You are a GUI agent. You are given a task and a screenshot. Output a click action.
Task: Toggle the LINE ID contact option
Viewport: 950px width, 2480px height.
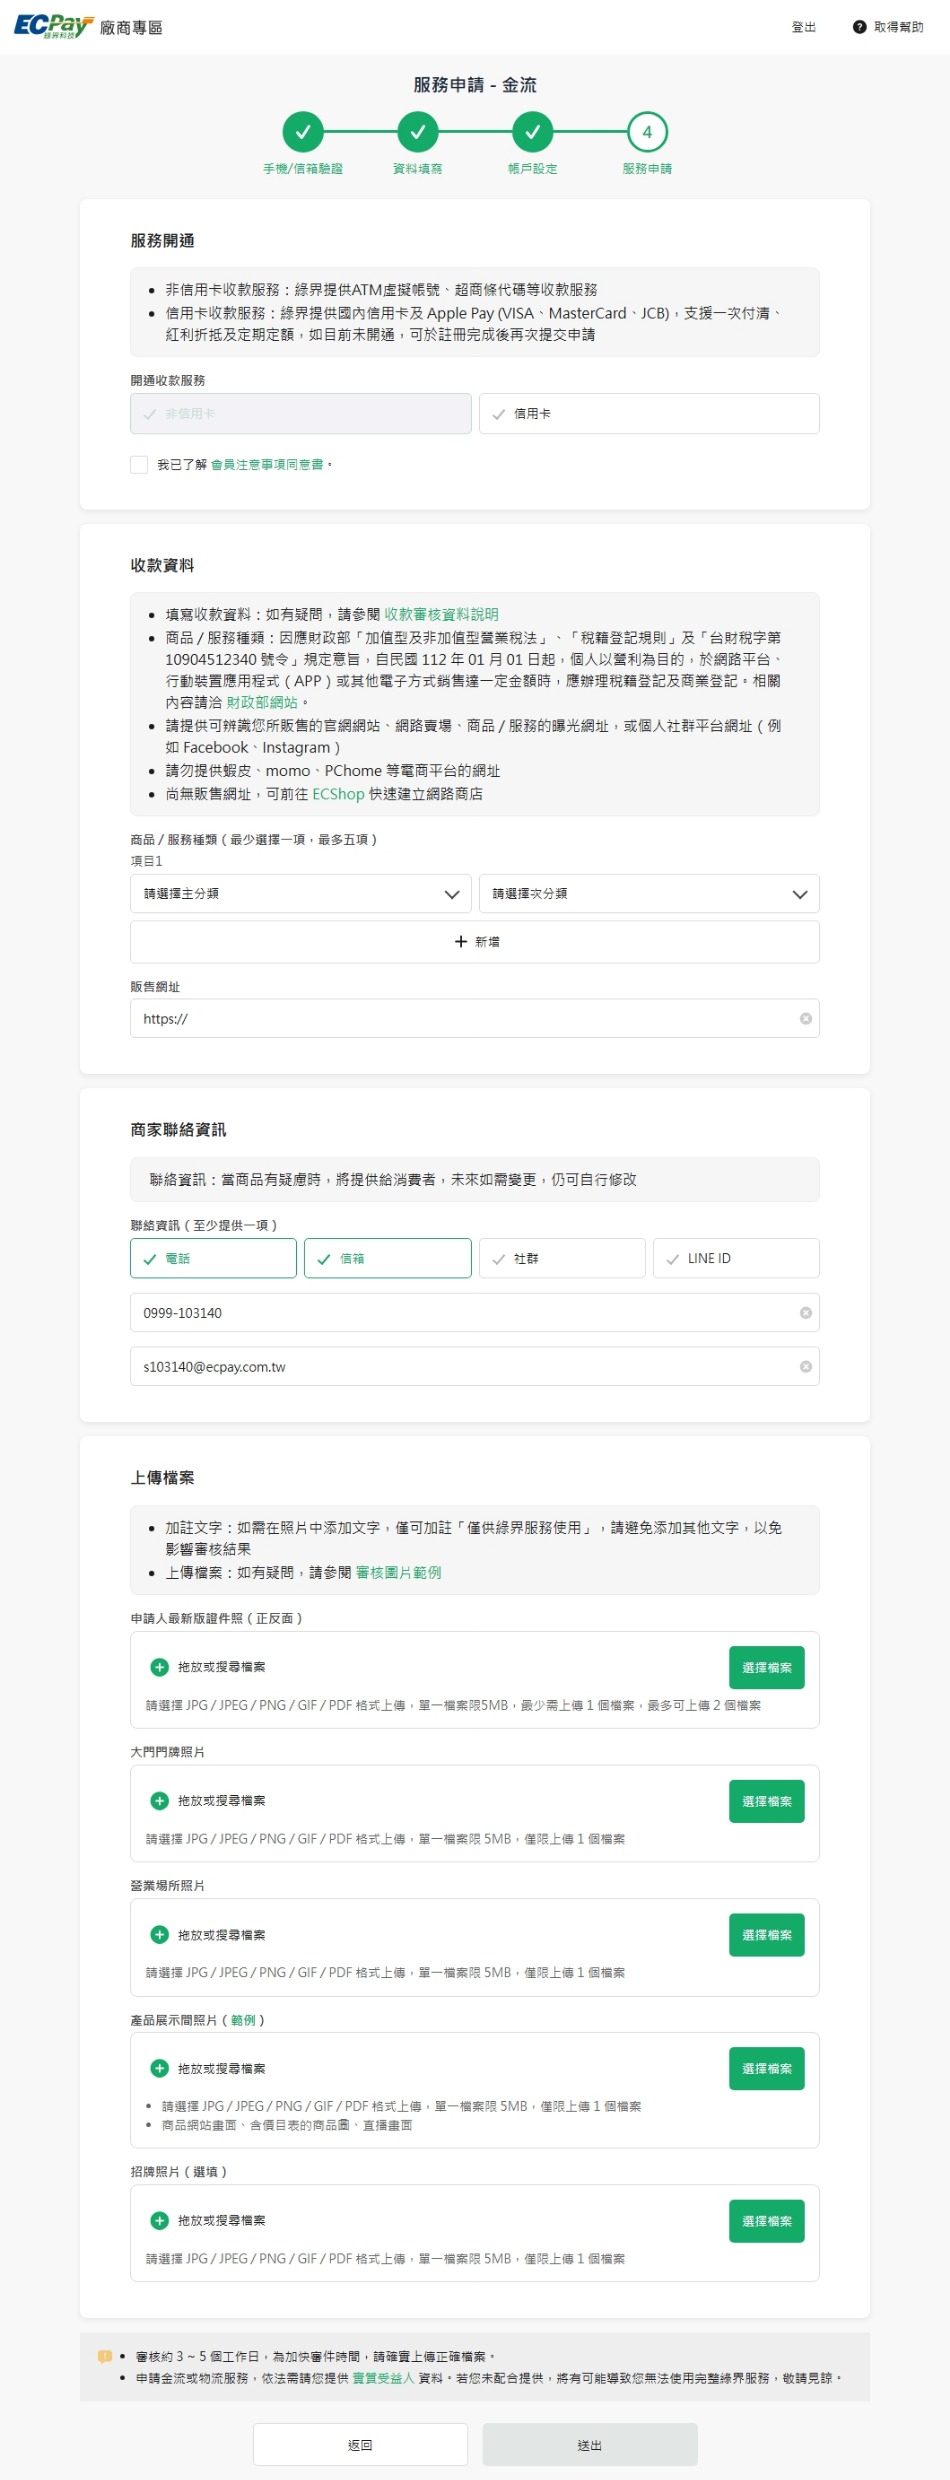click(736, 1259)
